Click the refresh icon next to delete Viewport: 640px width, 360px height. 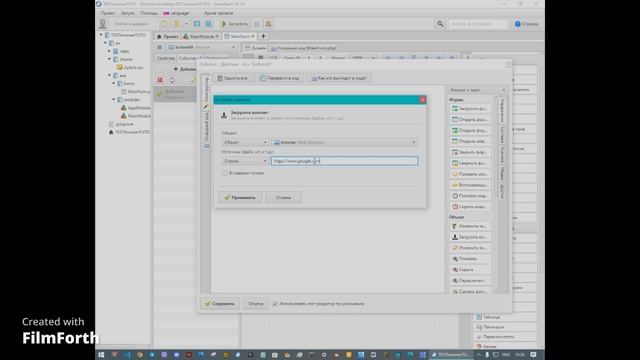pos(172,80)
